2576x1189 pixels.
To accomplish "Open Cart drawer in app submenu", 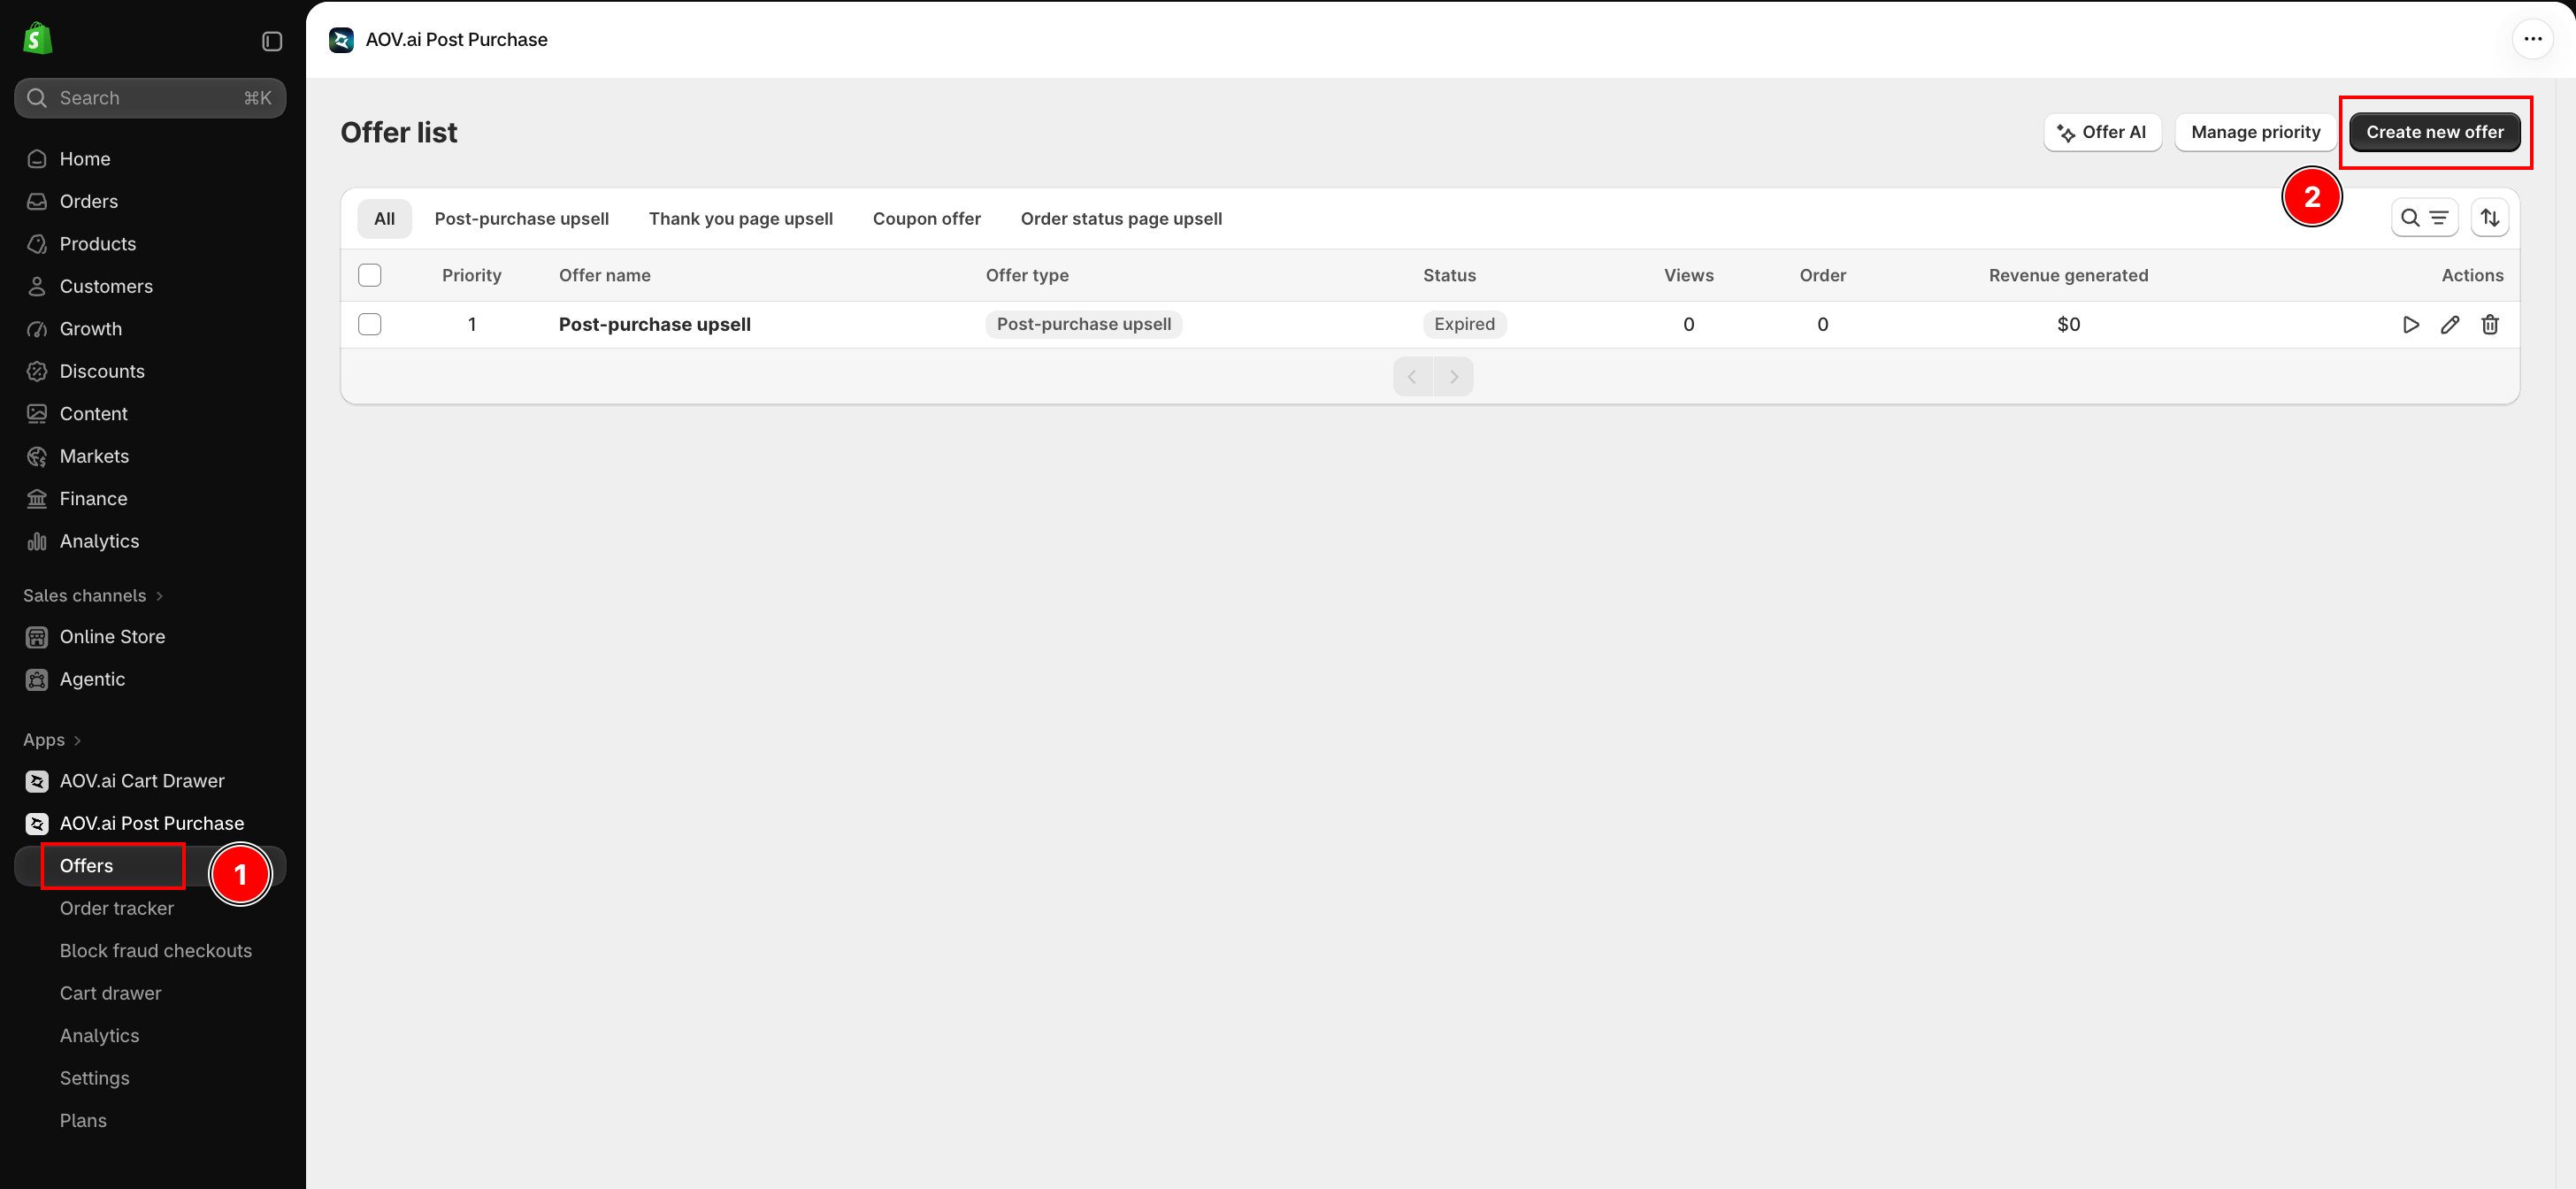I will click(x=110, y=994).
